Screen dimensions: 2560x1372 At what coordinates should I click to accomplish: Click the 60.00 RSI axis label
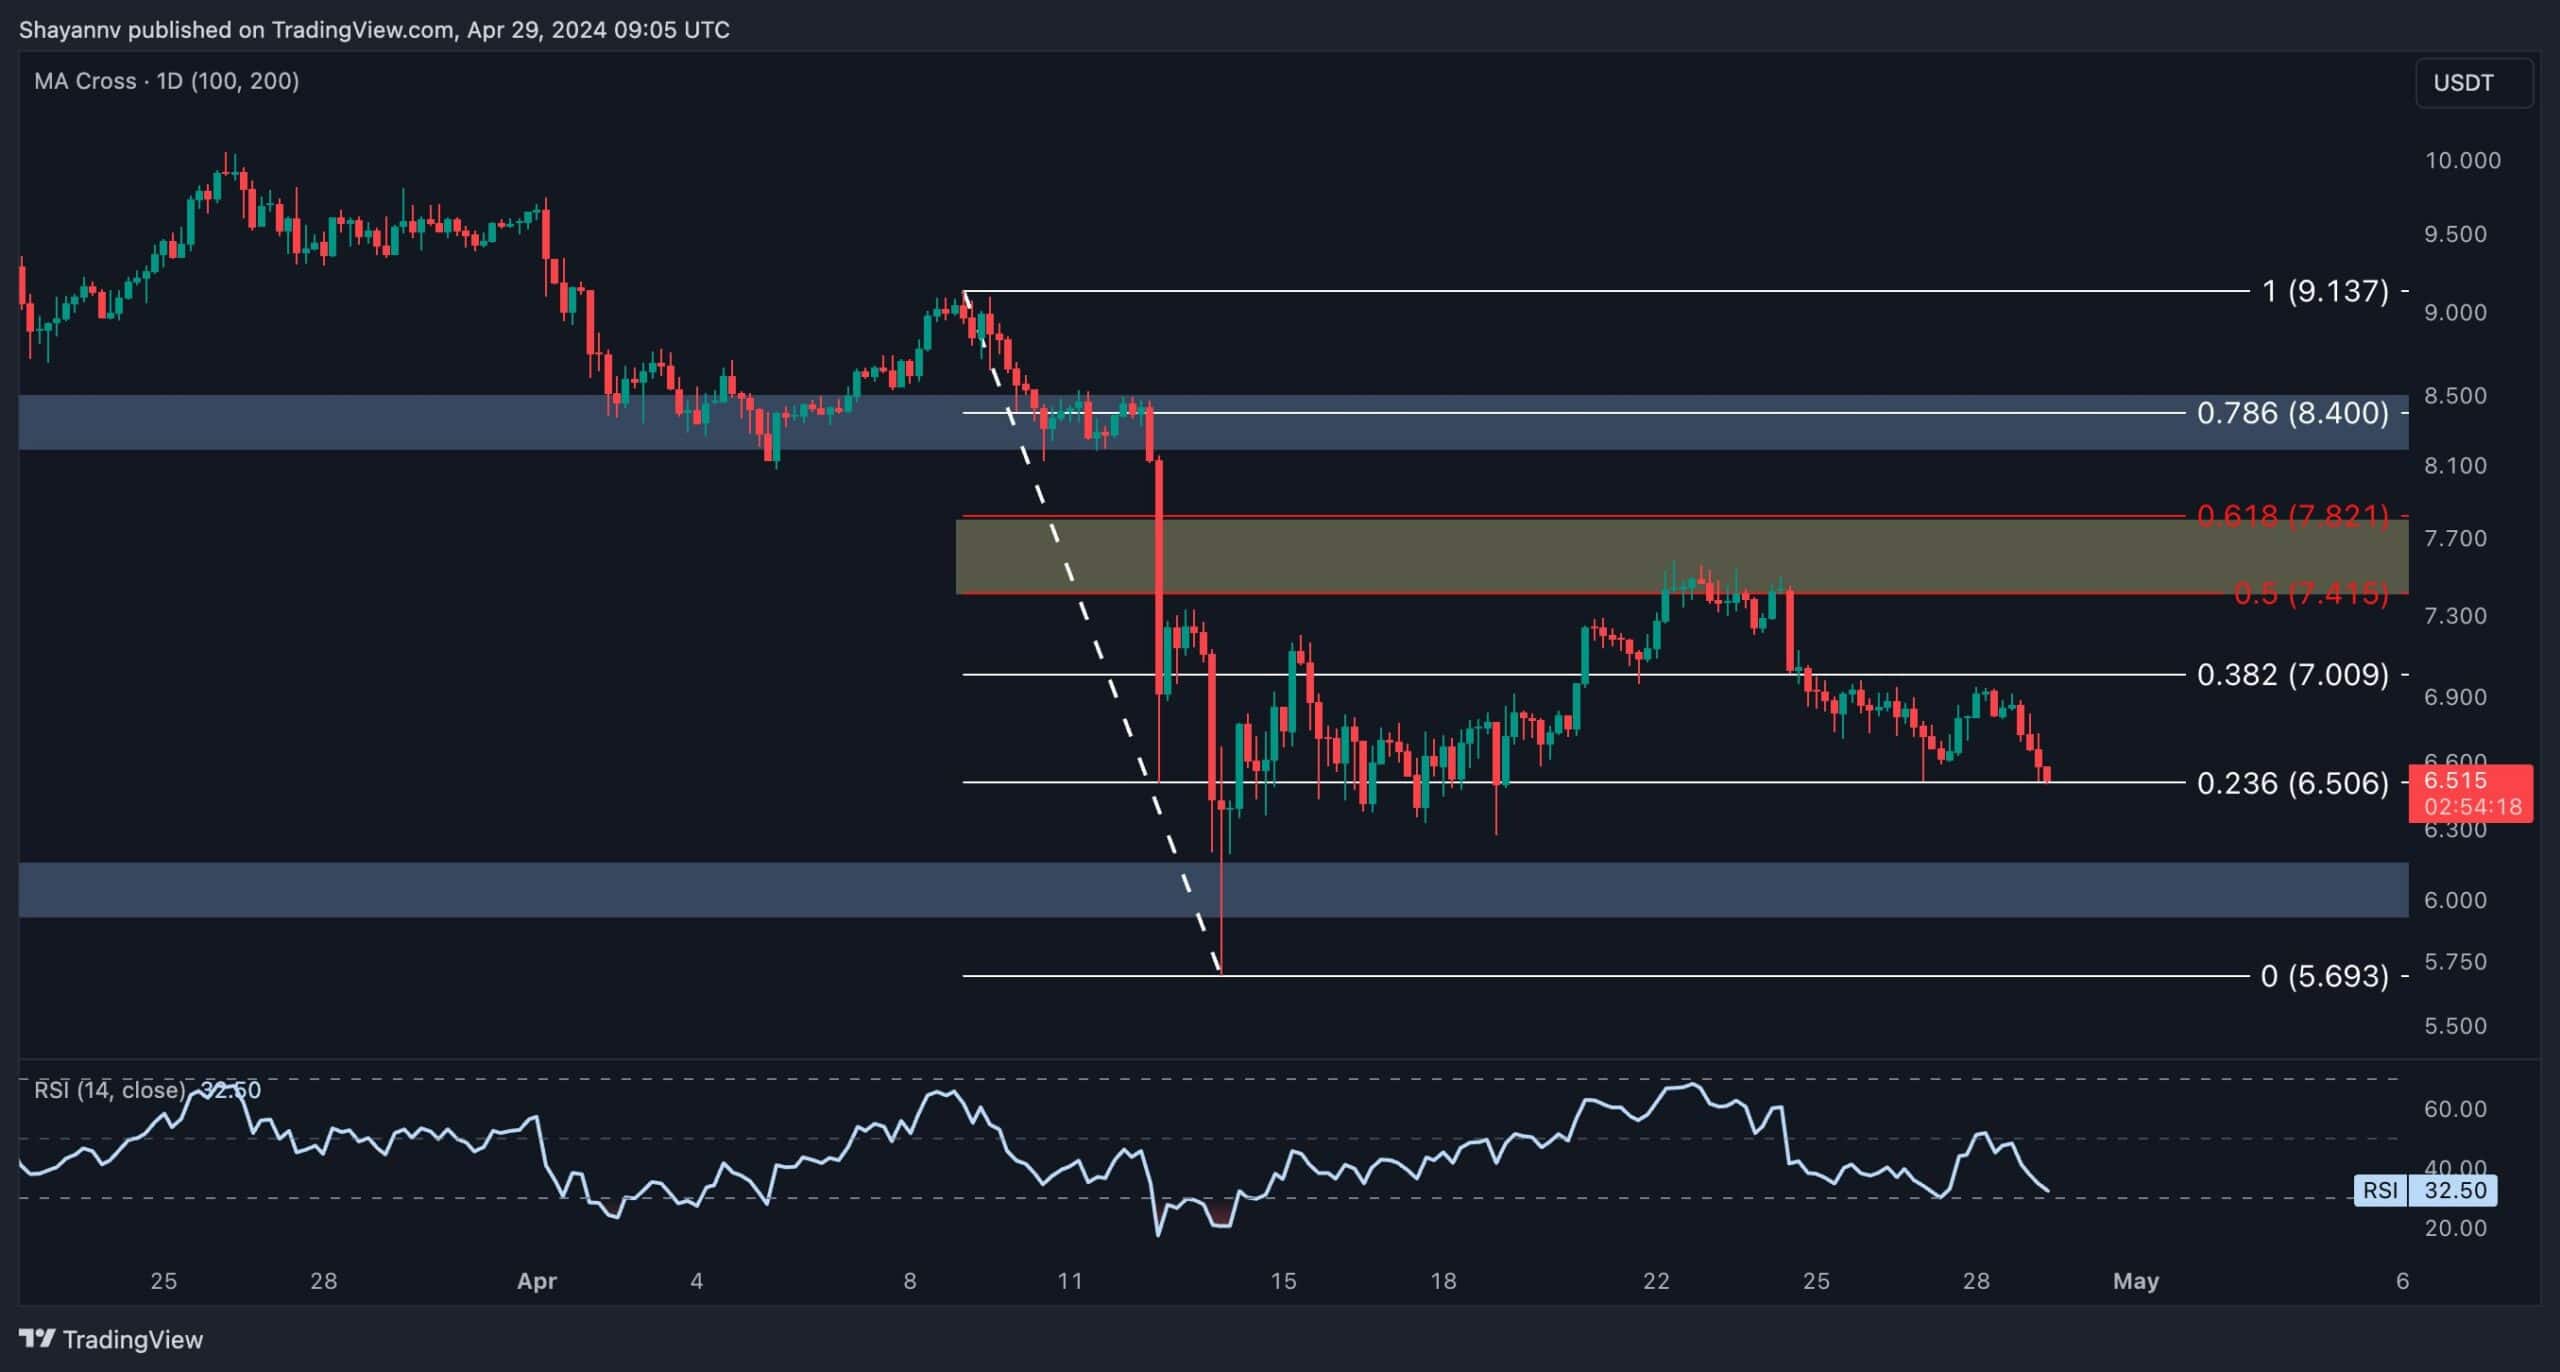2455,1108
